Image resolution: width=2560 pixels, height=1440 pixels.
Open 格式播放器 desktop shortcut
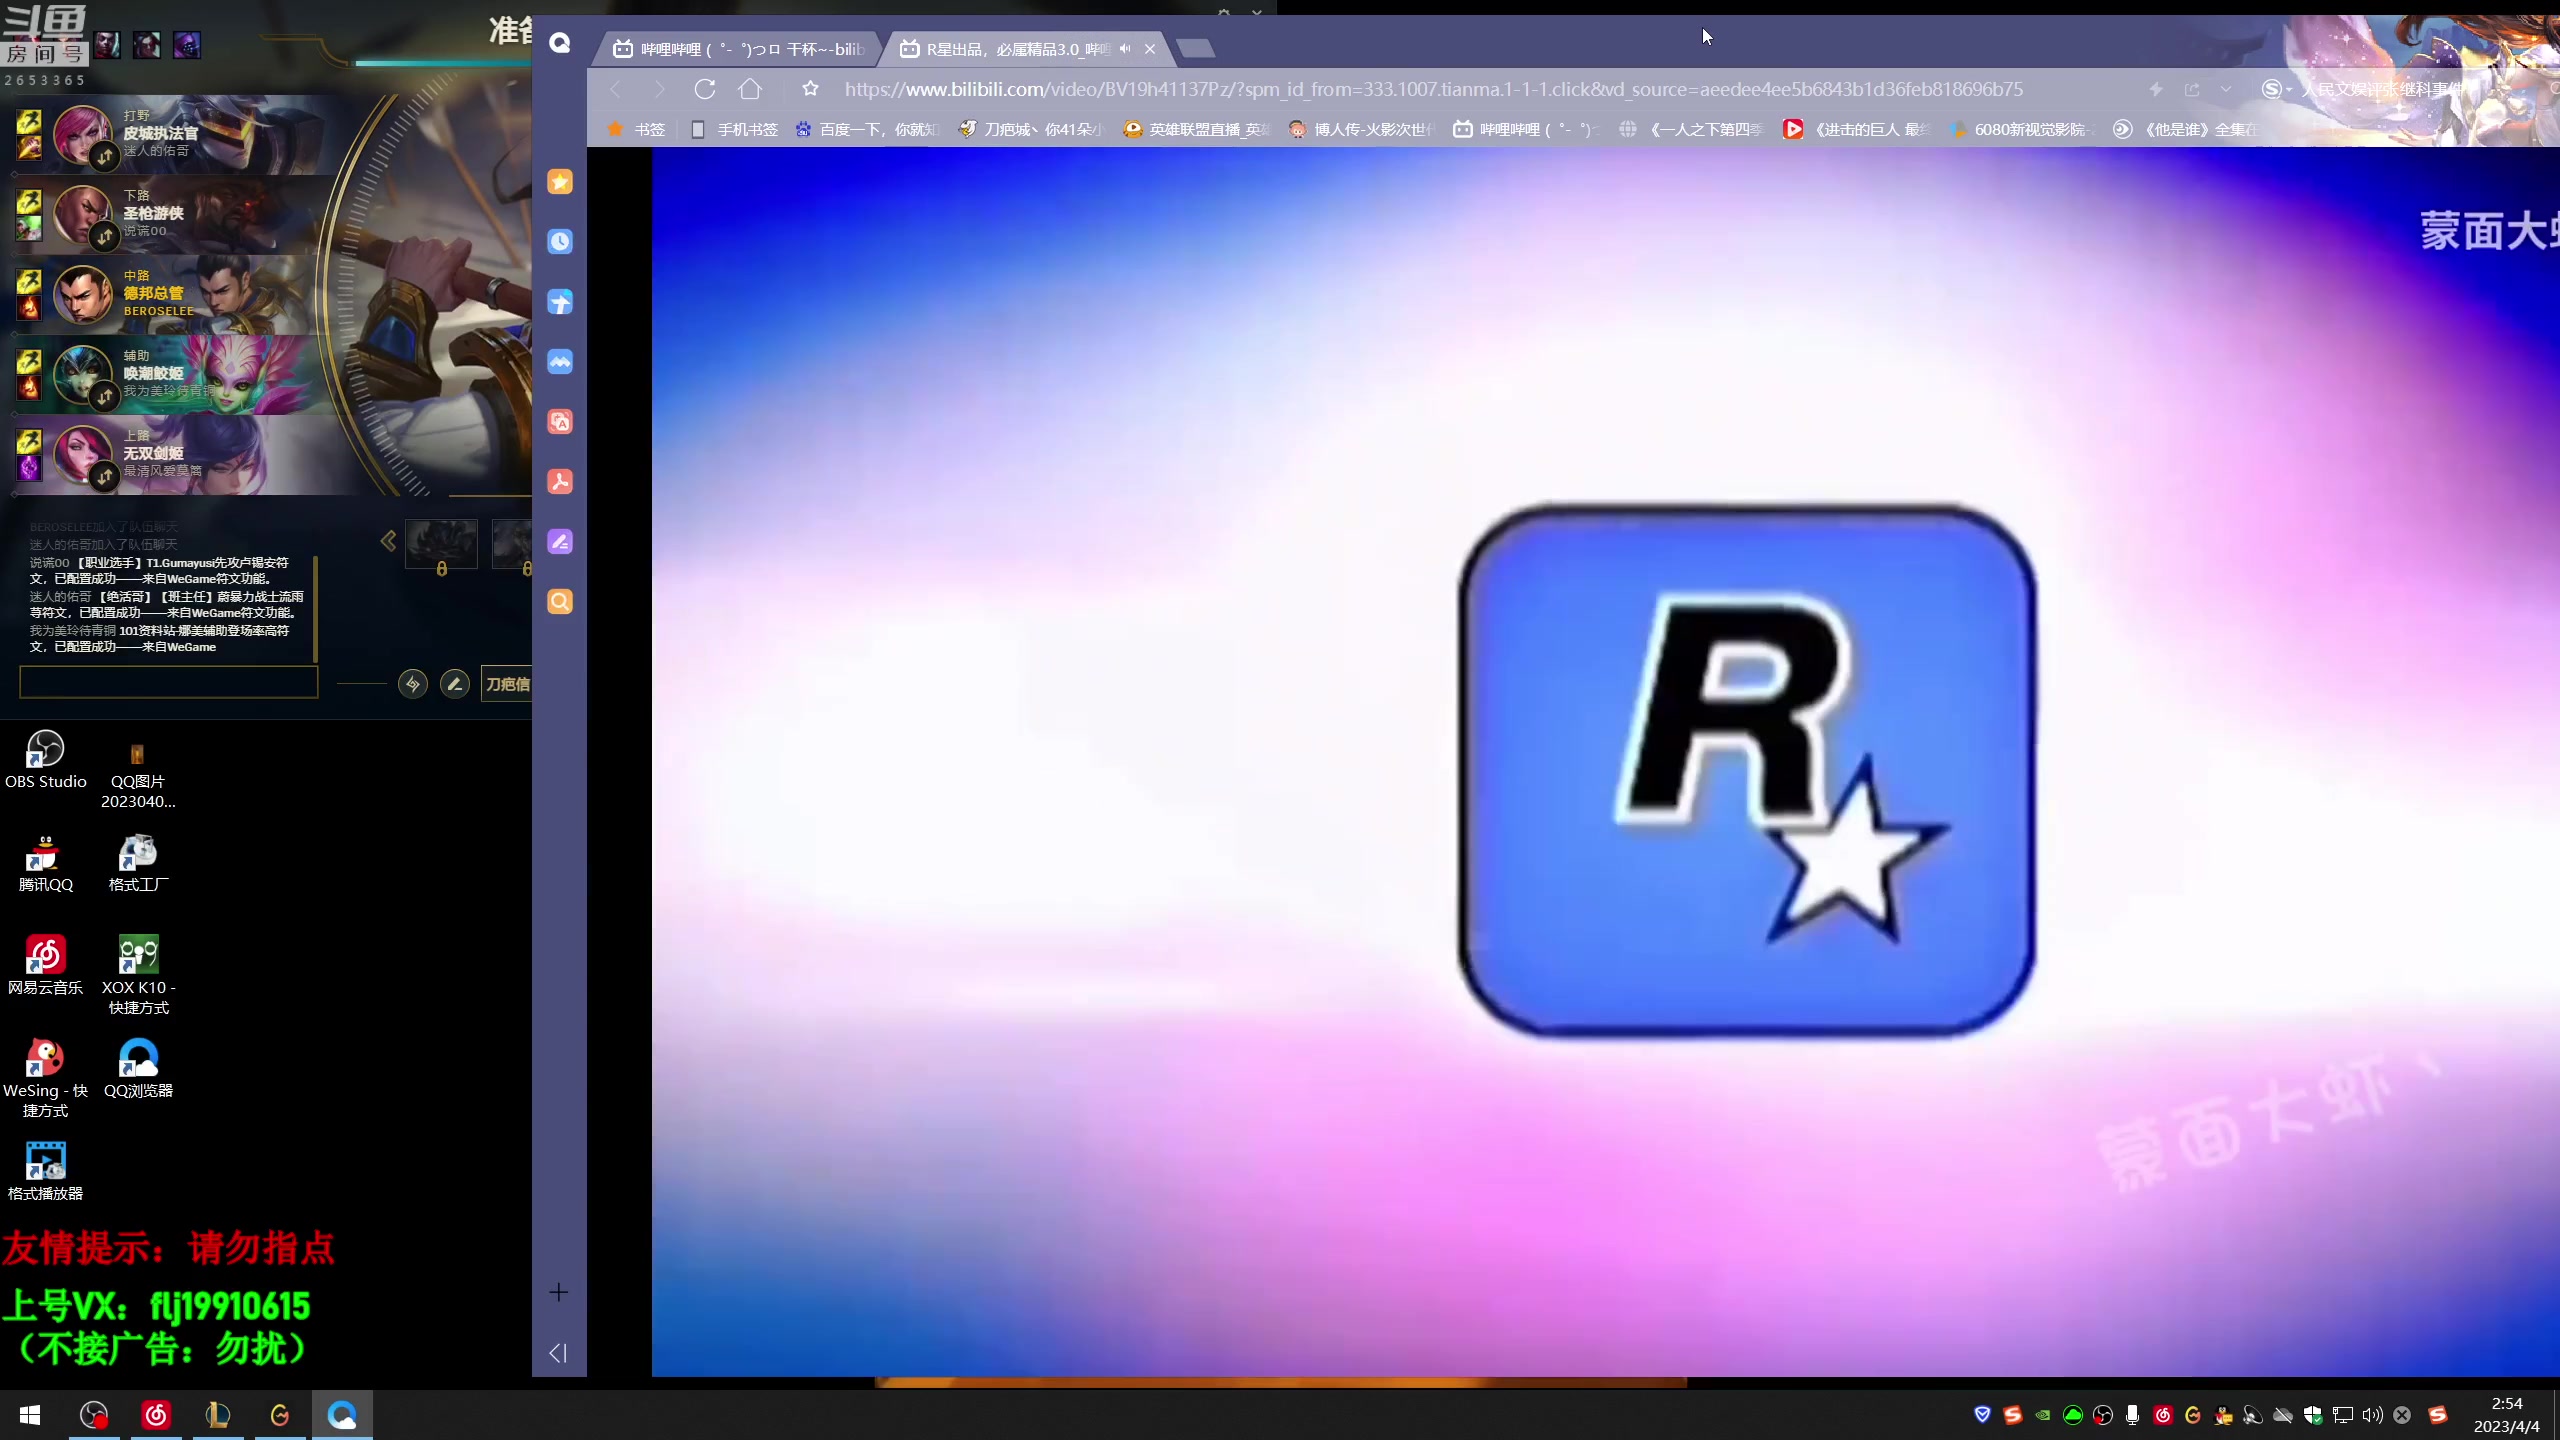tap(46, 1173)
